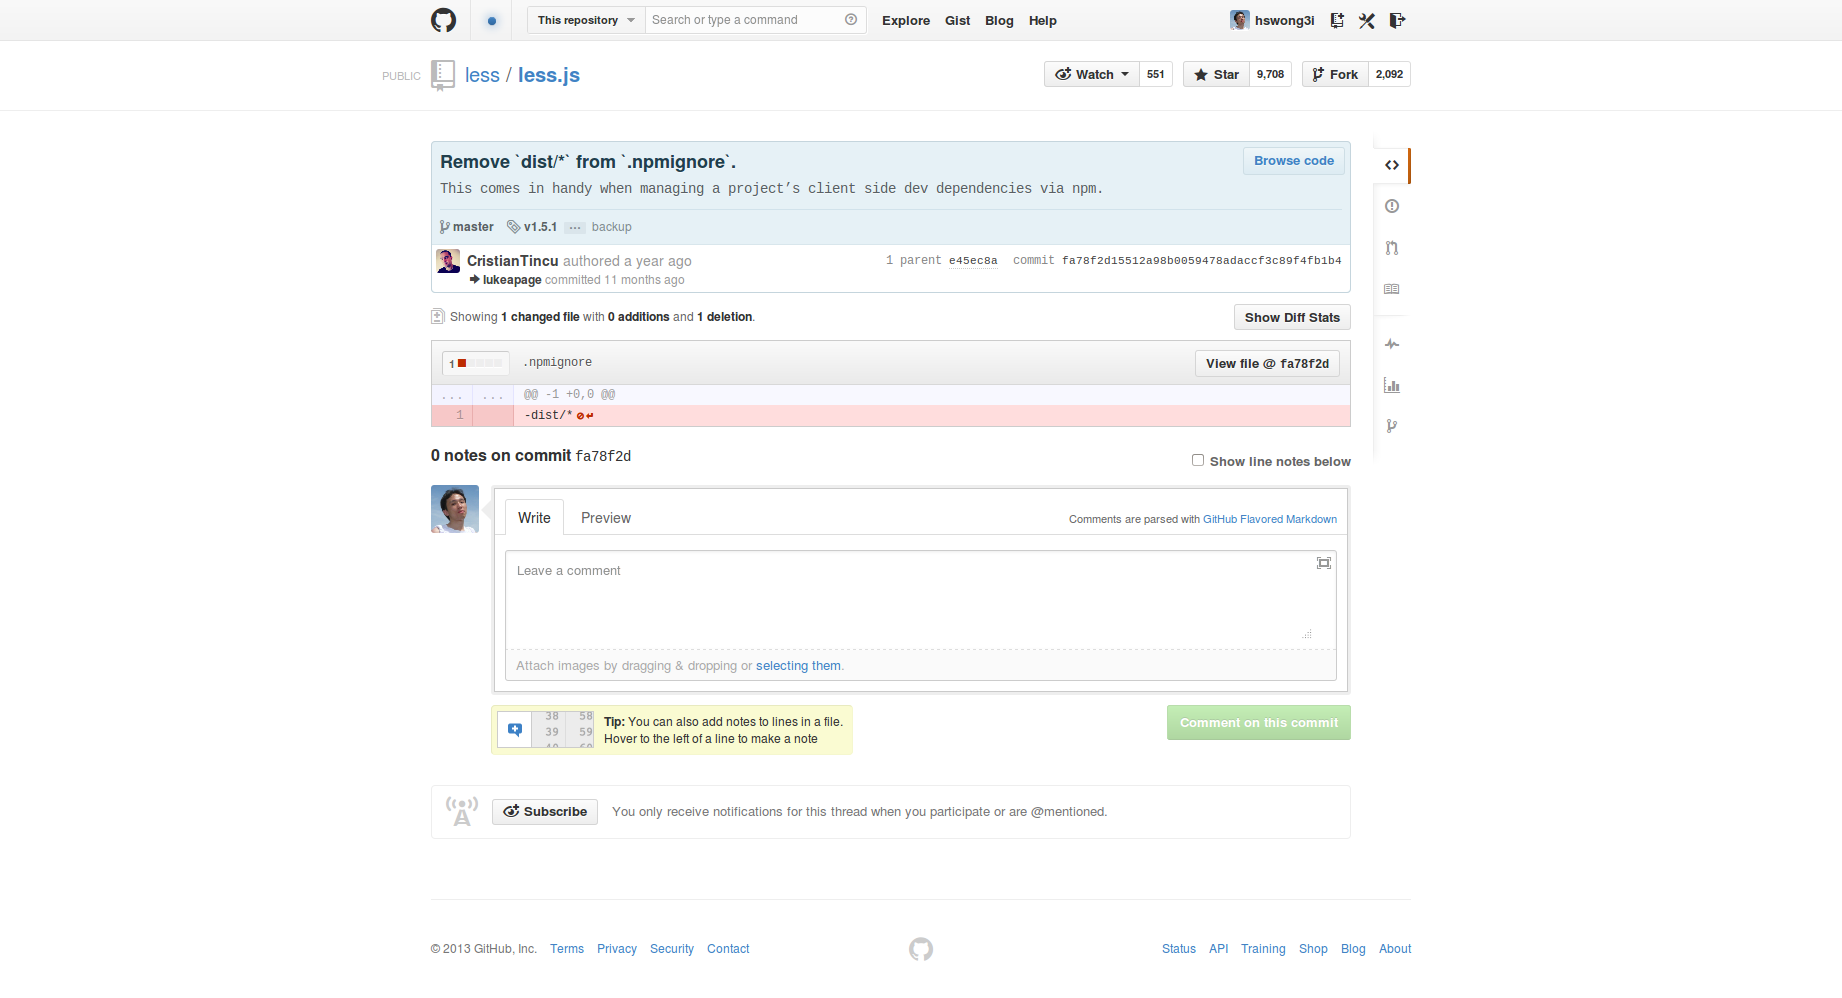Open the less.js repository link

549,75
